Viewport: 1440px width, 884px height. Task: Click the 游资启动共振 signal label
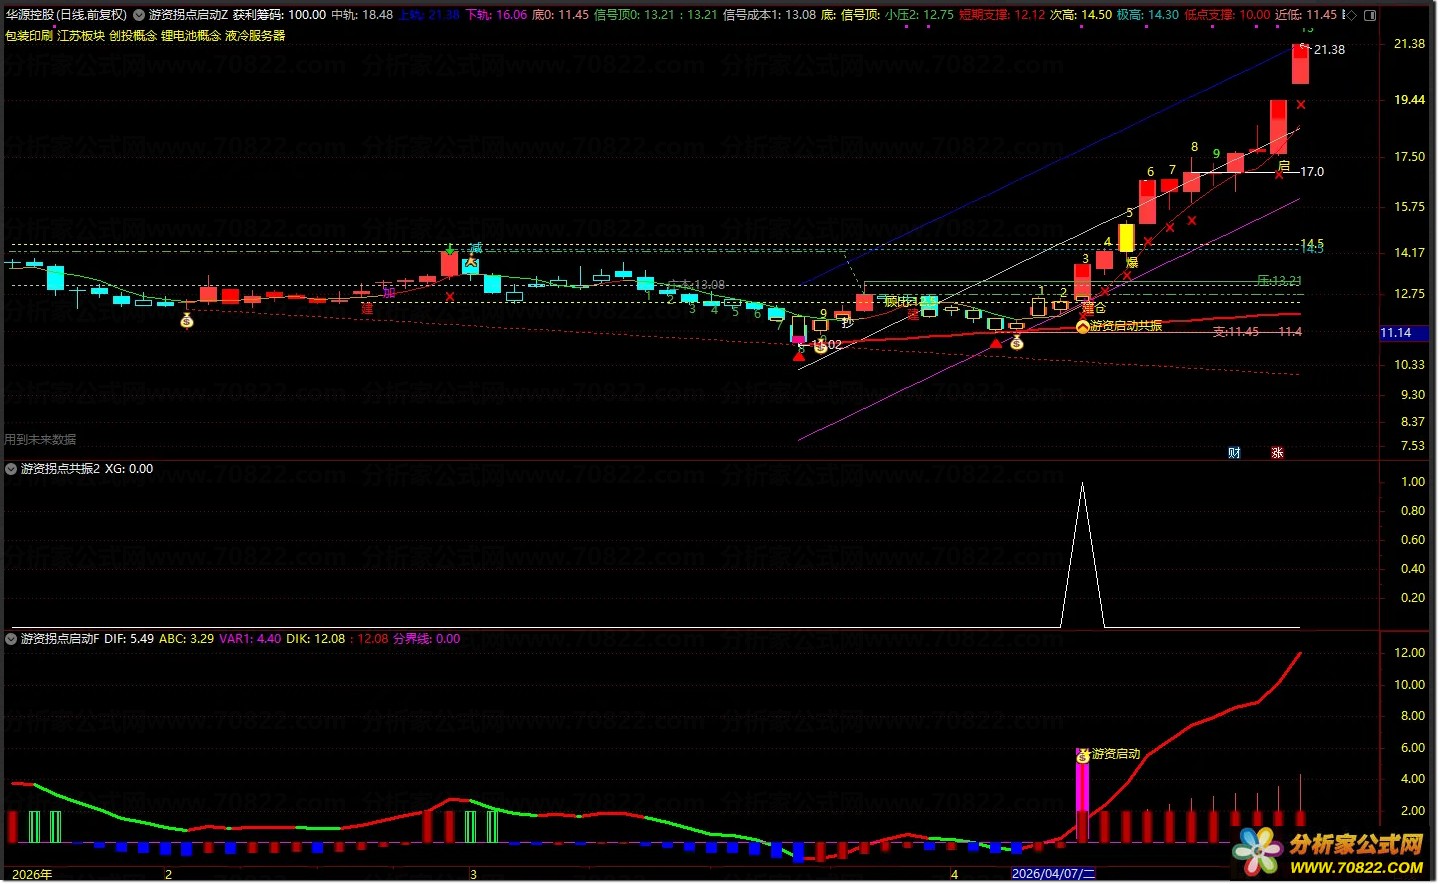tap(1126, 326)
